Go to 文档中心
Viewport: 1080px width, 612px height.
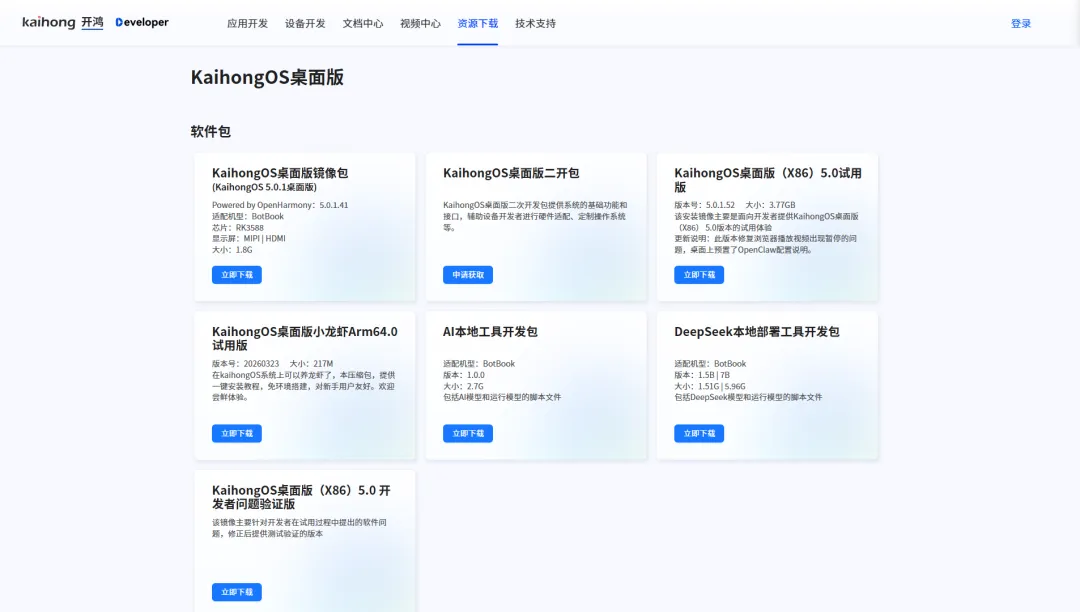click(363, 23)
